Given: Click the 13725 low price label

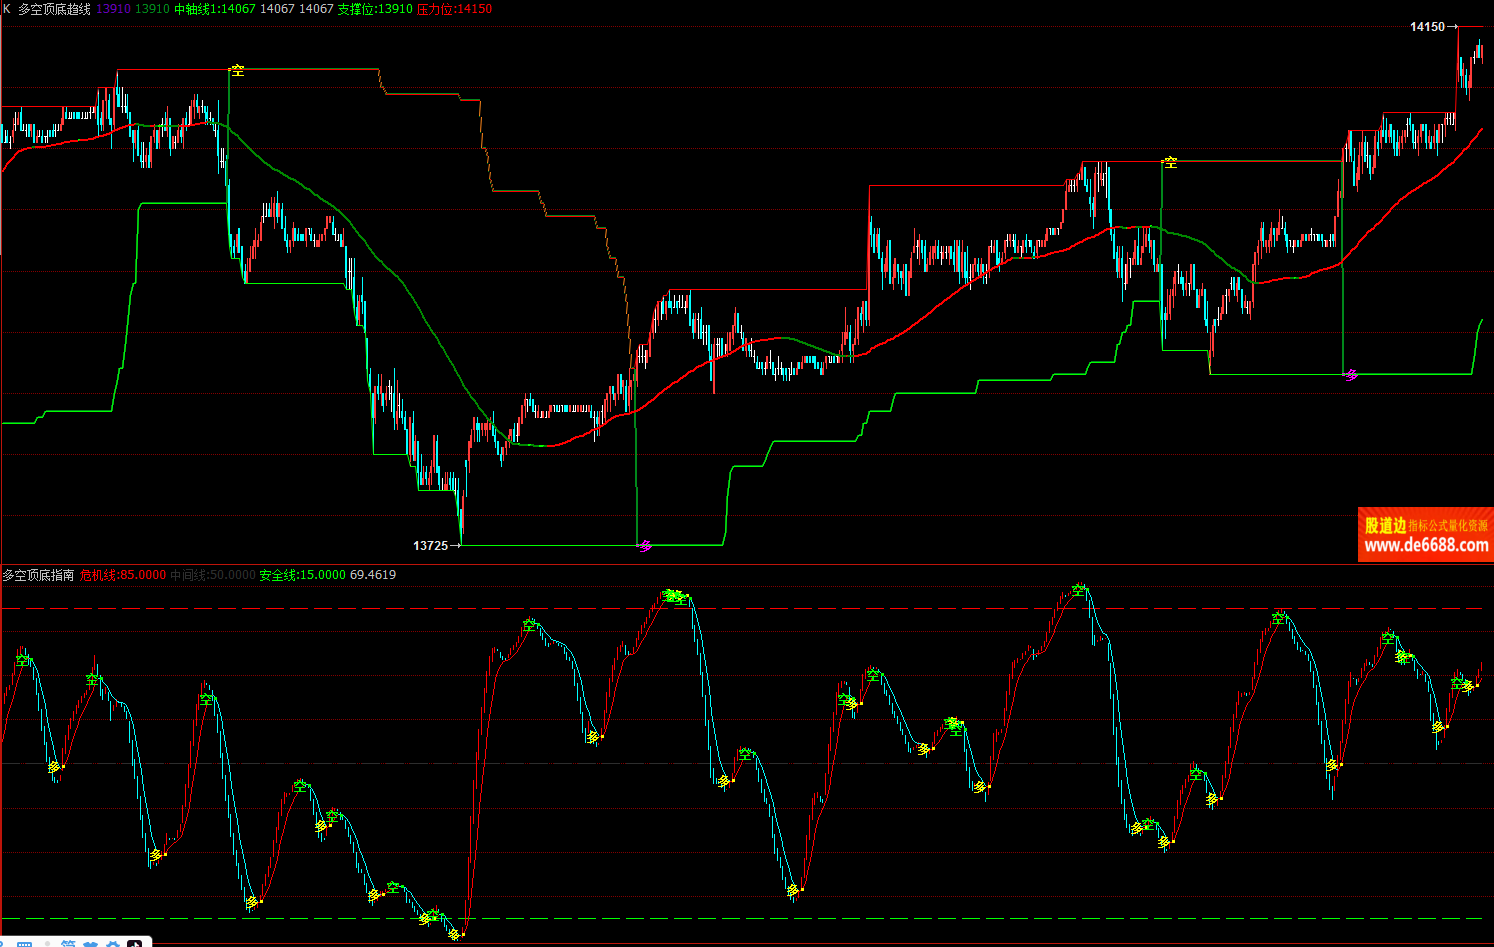Looking at the screenshot, I should coord(430,545).
